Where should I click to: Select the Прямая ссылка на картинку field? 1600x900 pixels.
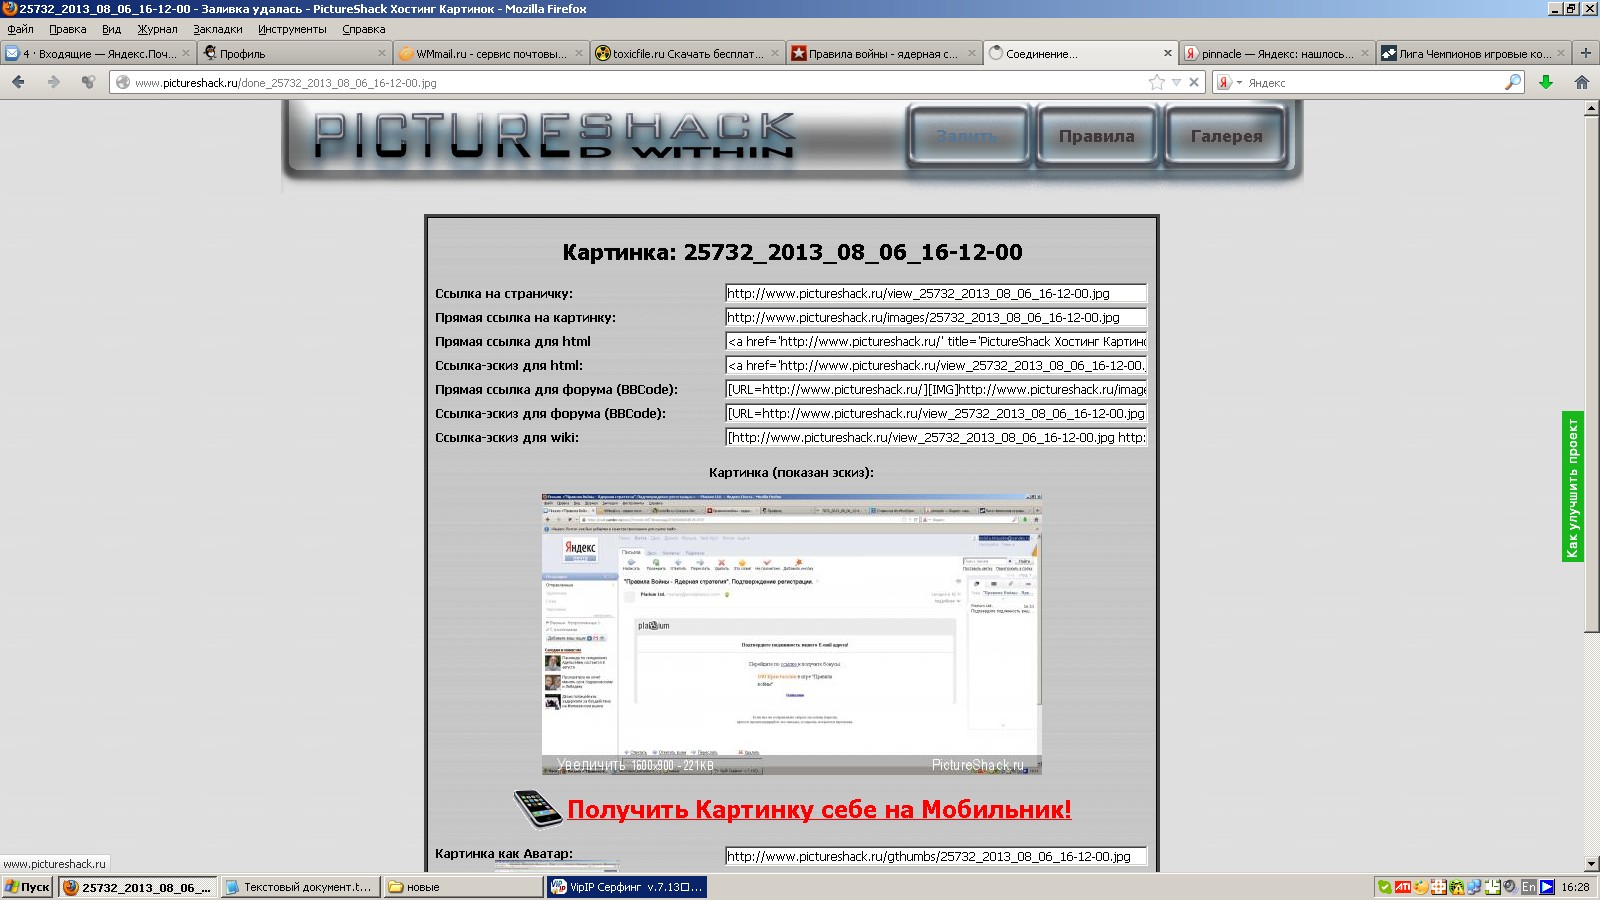point(935,317)
